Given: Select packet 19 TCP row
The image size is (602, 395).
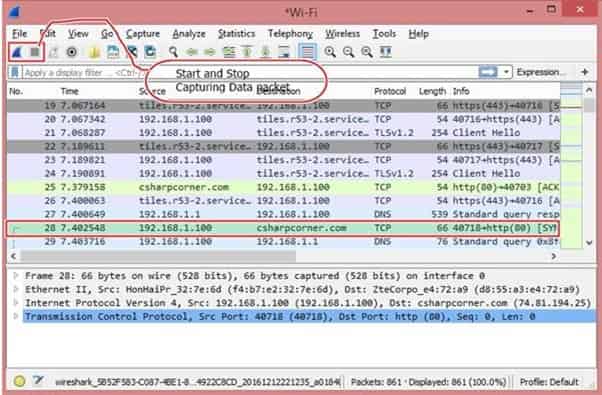Looking at the screenshot, I should coord(283,106).
